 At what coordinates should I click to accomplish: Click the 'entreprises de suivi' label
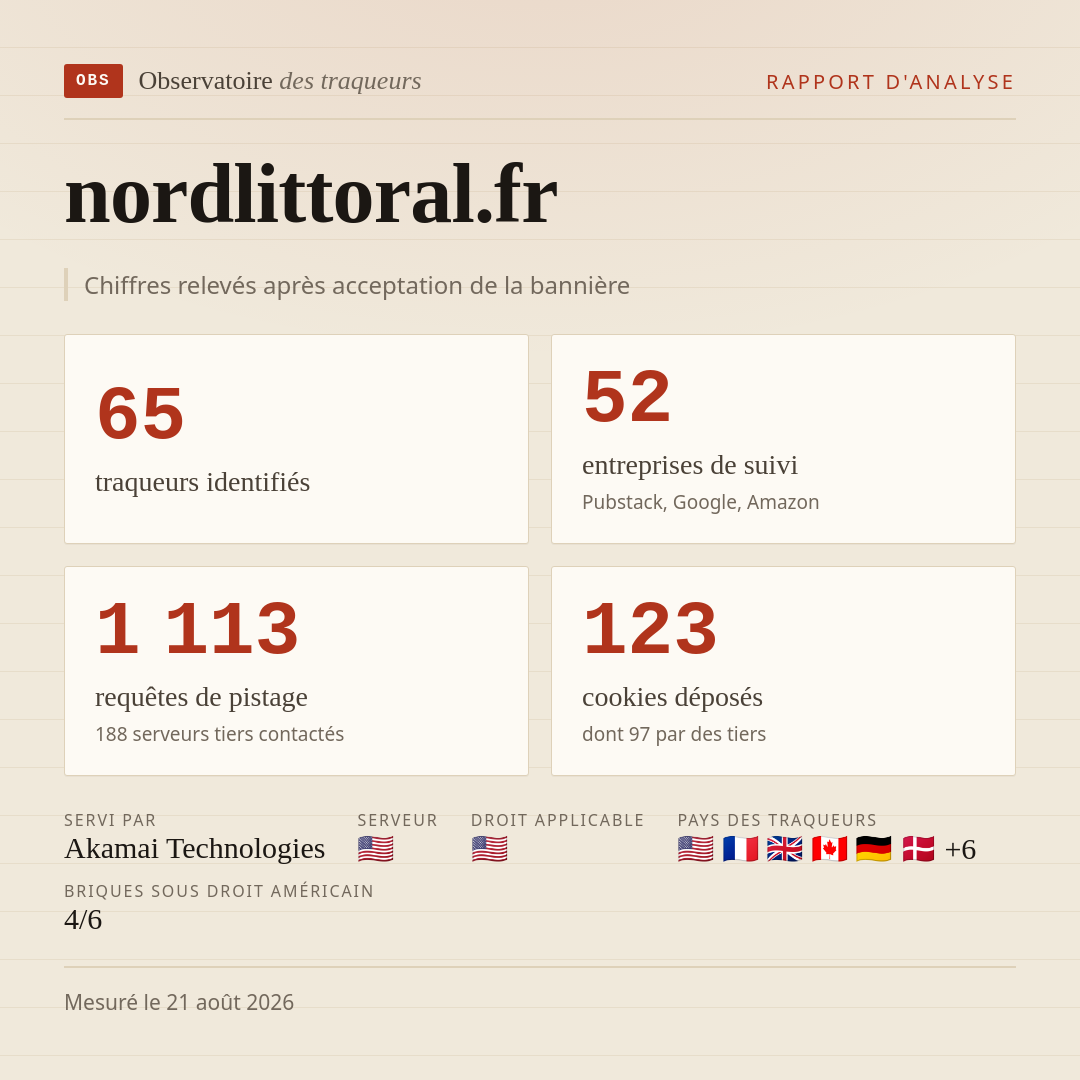click(689, 465)
